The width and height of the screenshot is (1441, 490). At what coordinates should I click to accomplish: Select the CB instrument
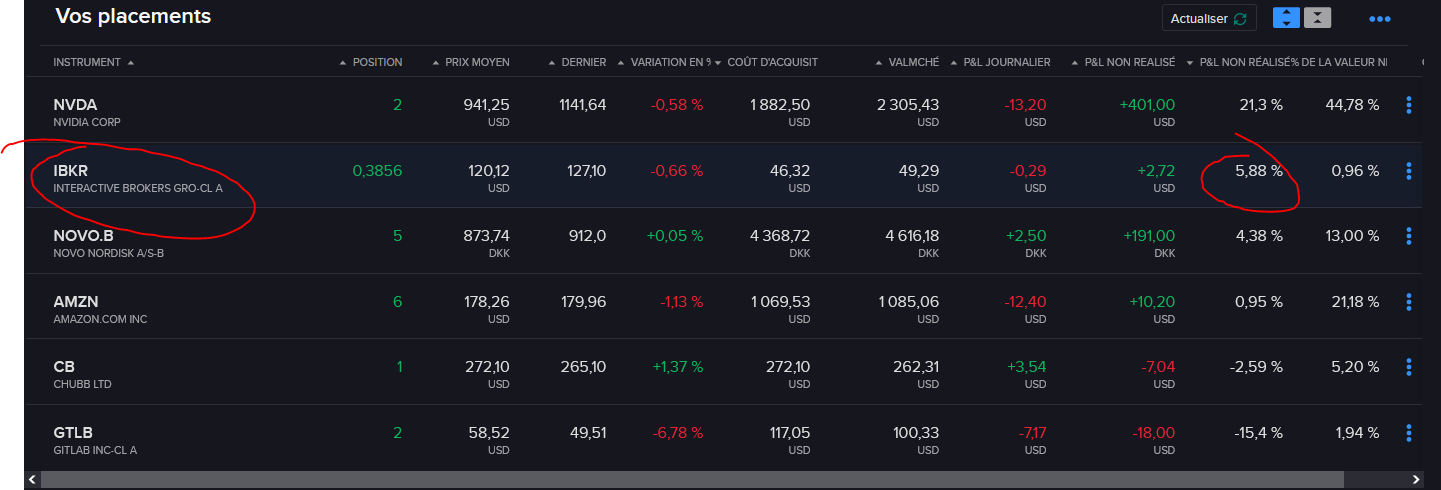(x=64, y=367)
